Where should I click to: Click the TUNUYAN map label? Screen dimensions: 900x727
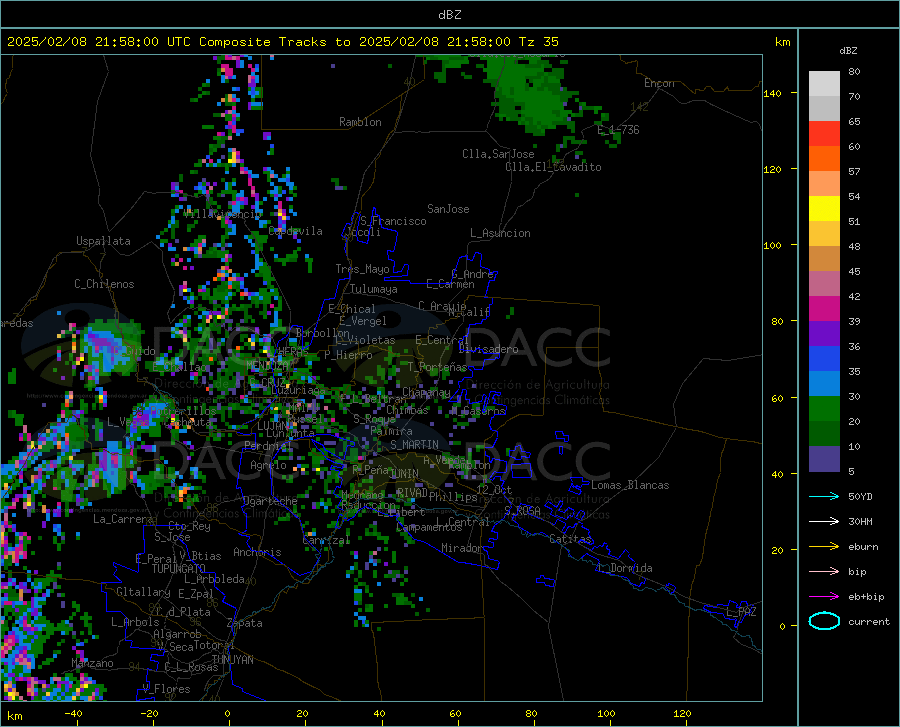(232, 660)
